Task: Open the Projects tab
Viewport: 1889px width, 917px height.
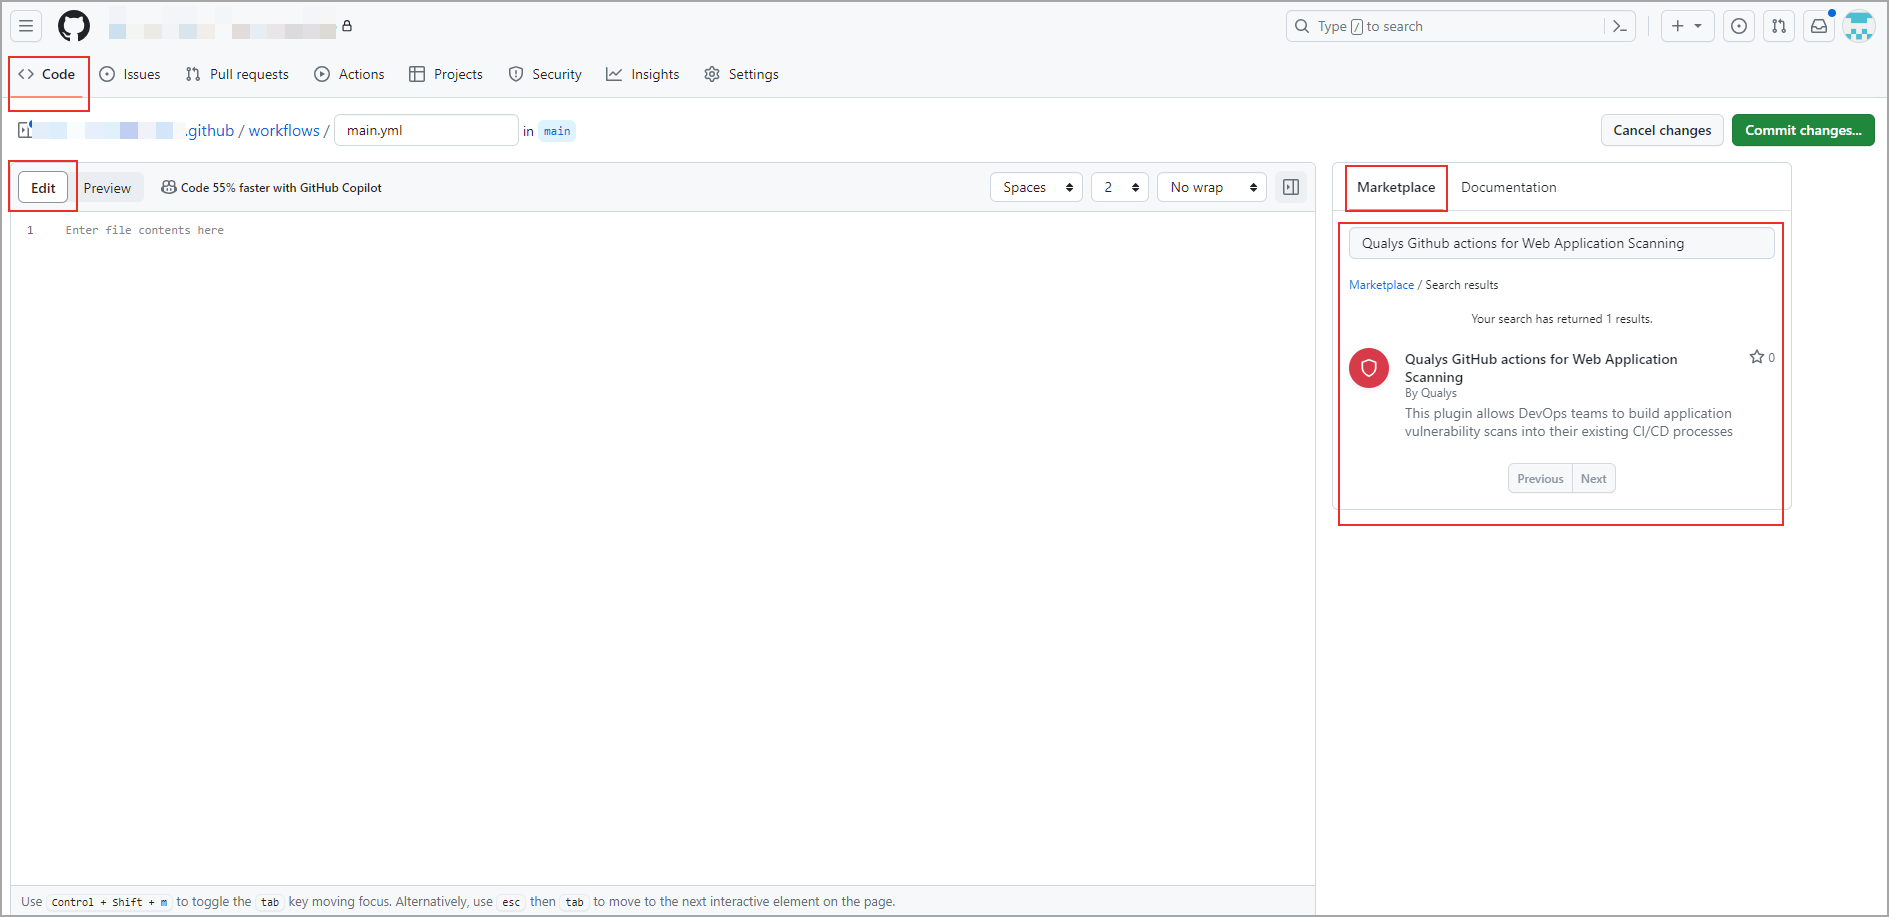Action: 446,74
